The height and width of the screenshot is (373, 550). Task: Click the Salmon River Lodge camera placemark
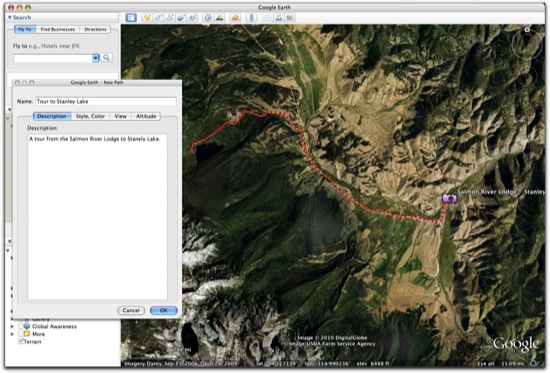(449, 198)
